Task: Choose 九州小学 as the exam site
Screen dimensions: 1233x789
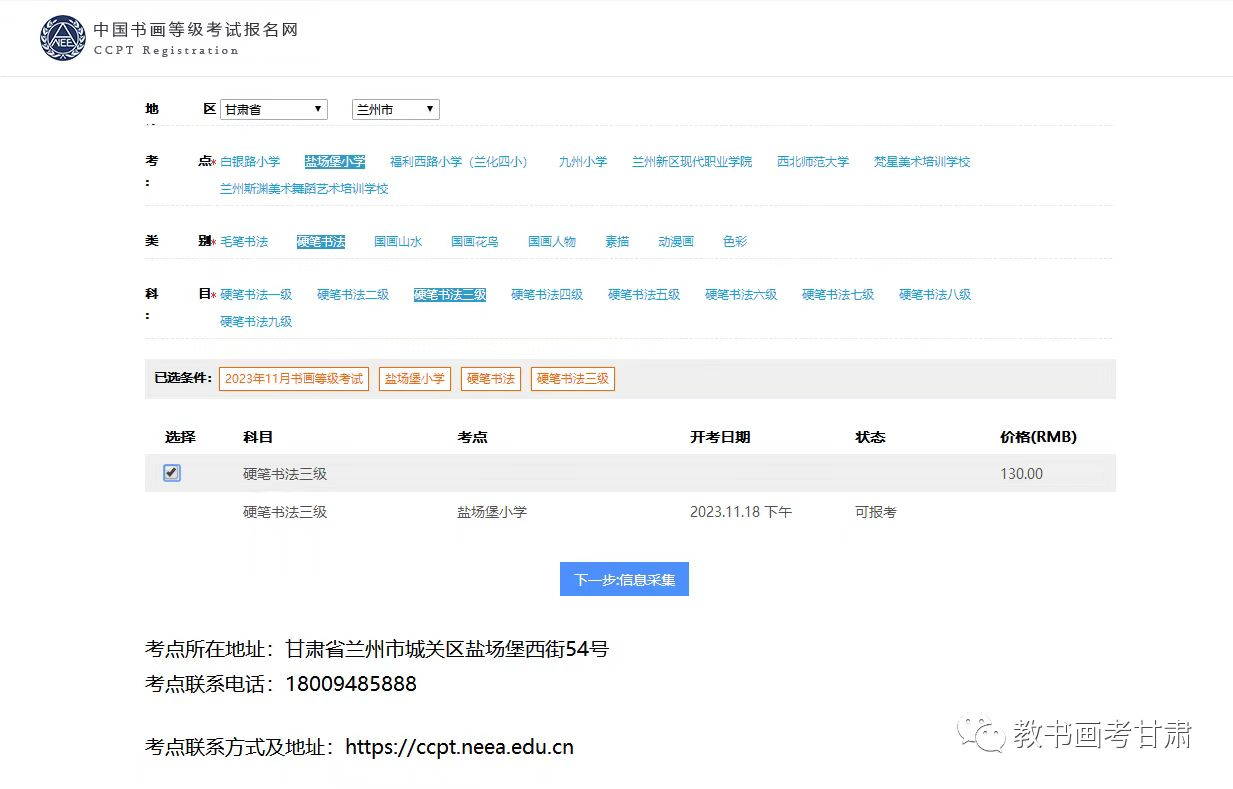Action: point(582,162)
